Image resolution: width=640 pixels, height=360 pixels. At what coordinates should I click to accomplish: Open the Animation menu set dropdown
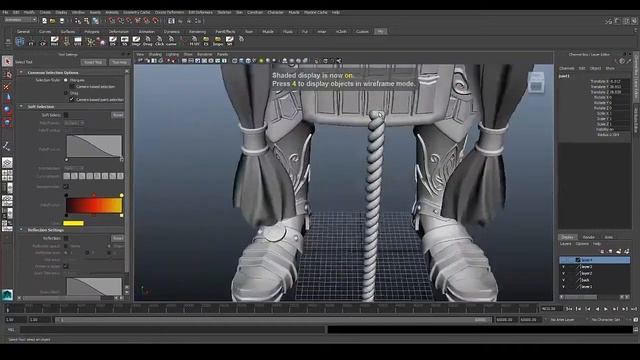tap(20, 20)
